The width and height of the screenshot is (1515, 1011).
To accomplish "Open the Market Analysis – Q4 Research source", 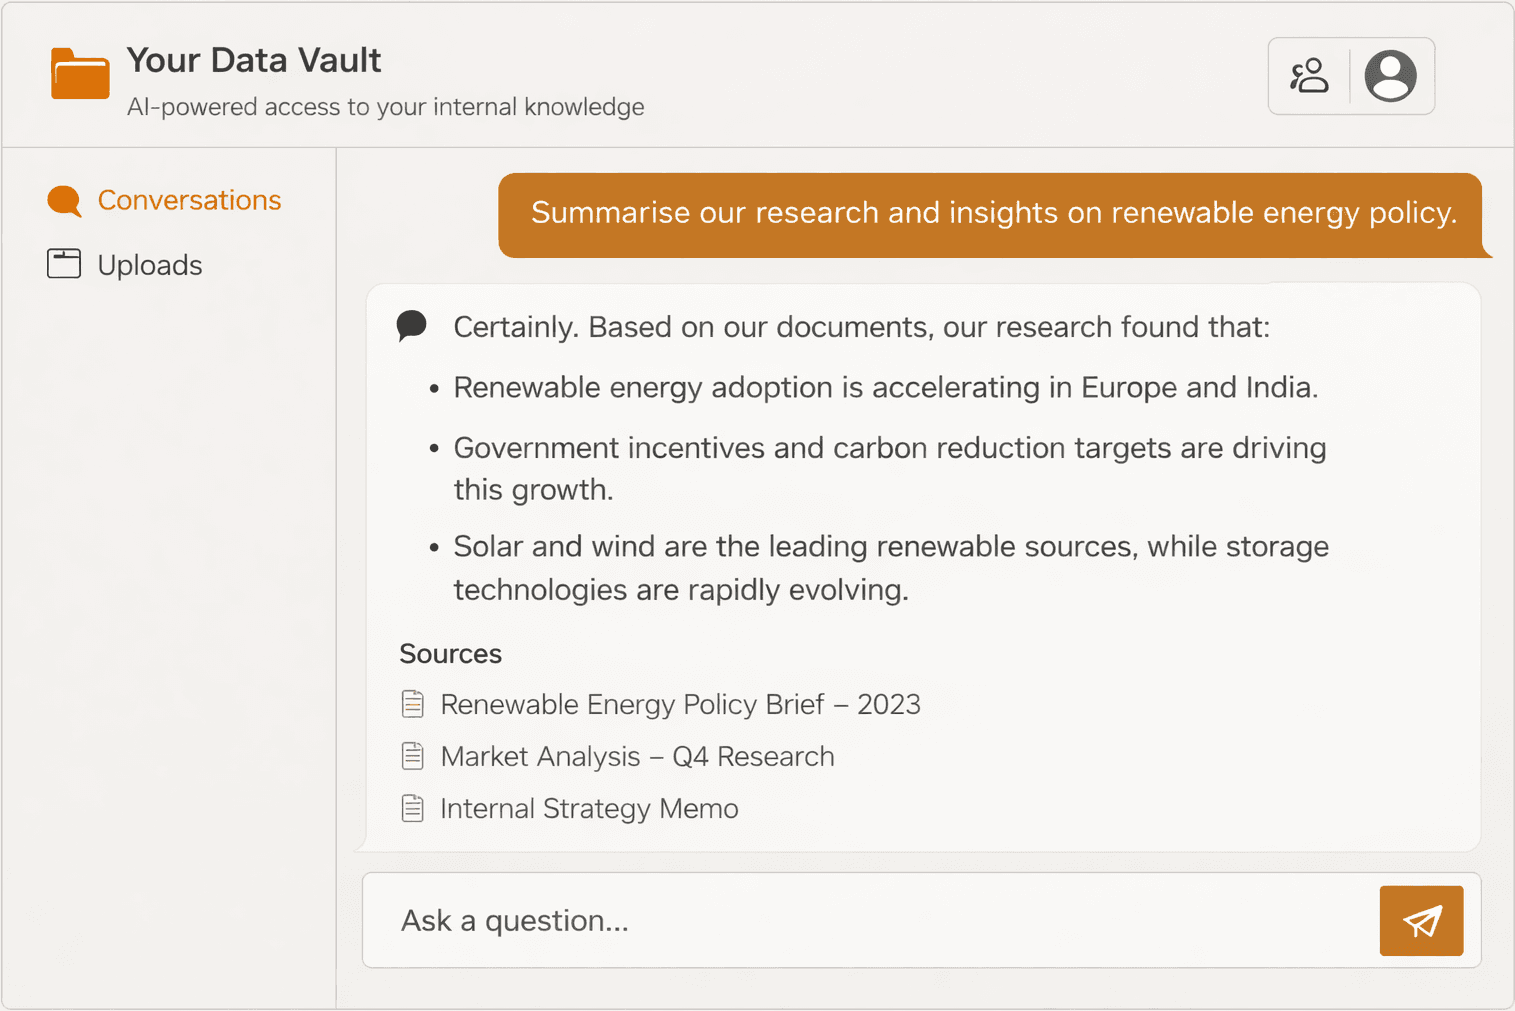I will (637, 756).
